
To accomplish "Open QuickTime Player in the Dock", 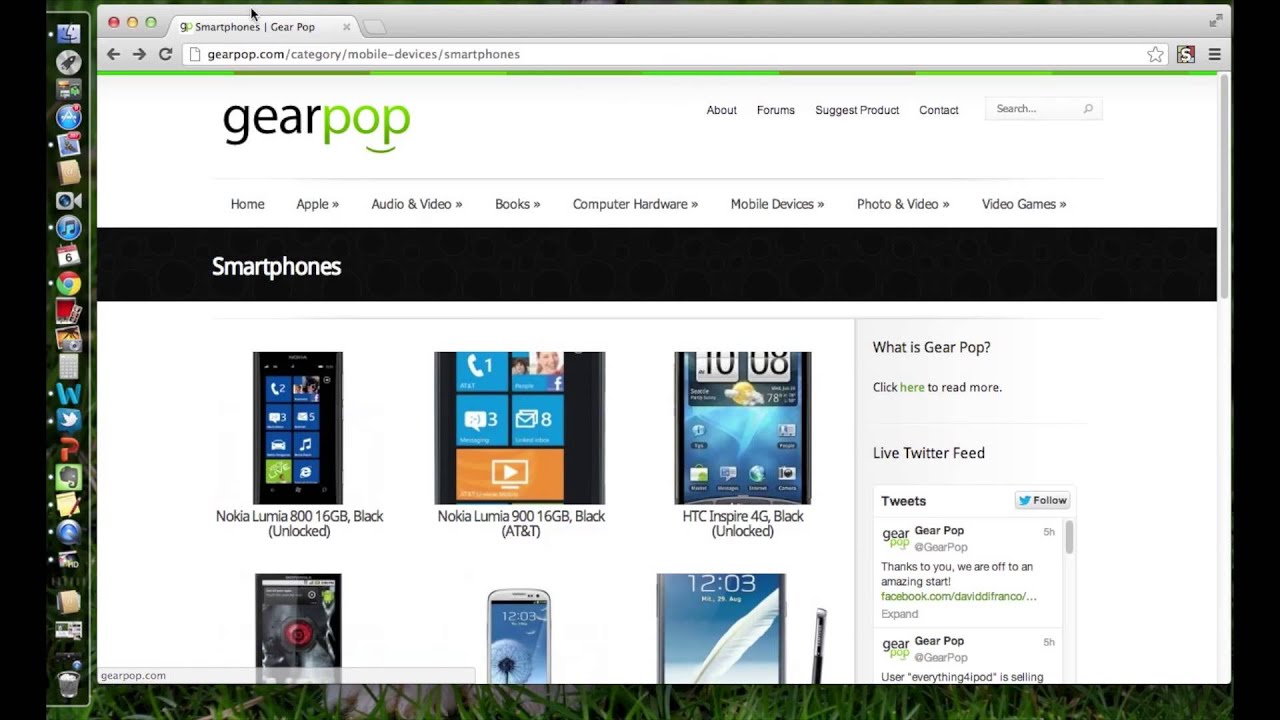I will (68, 532).
